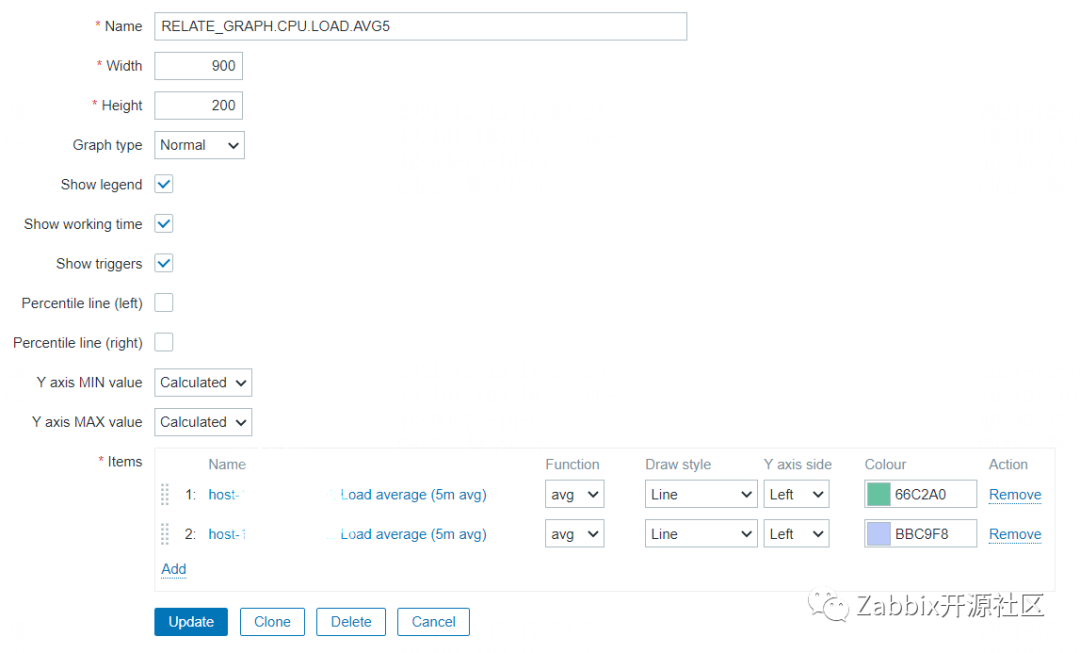The height and width of the screenshot is (653, 1080).
Task: Open the Graph type dropdown
Action: (x=199, y=145)
